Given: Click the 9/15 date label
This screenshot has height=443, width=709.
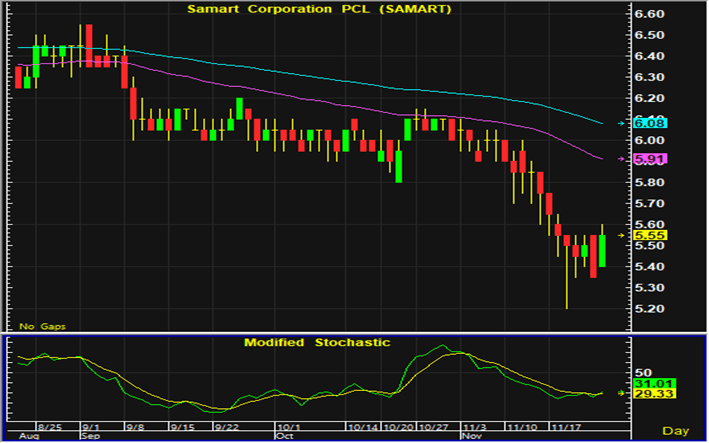Looking at the screenshot, I should (x=183, y=427).
